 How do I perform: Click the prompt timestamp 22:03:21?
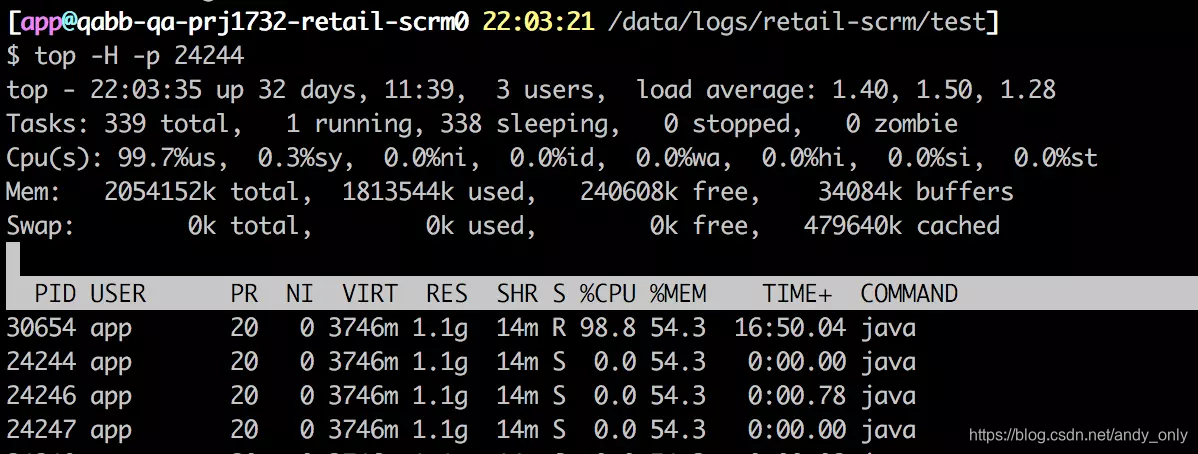point(539,22)
